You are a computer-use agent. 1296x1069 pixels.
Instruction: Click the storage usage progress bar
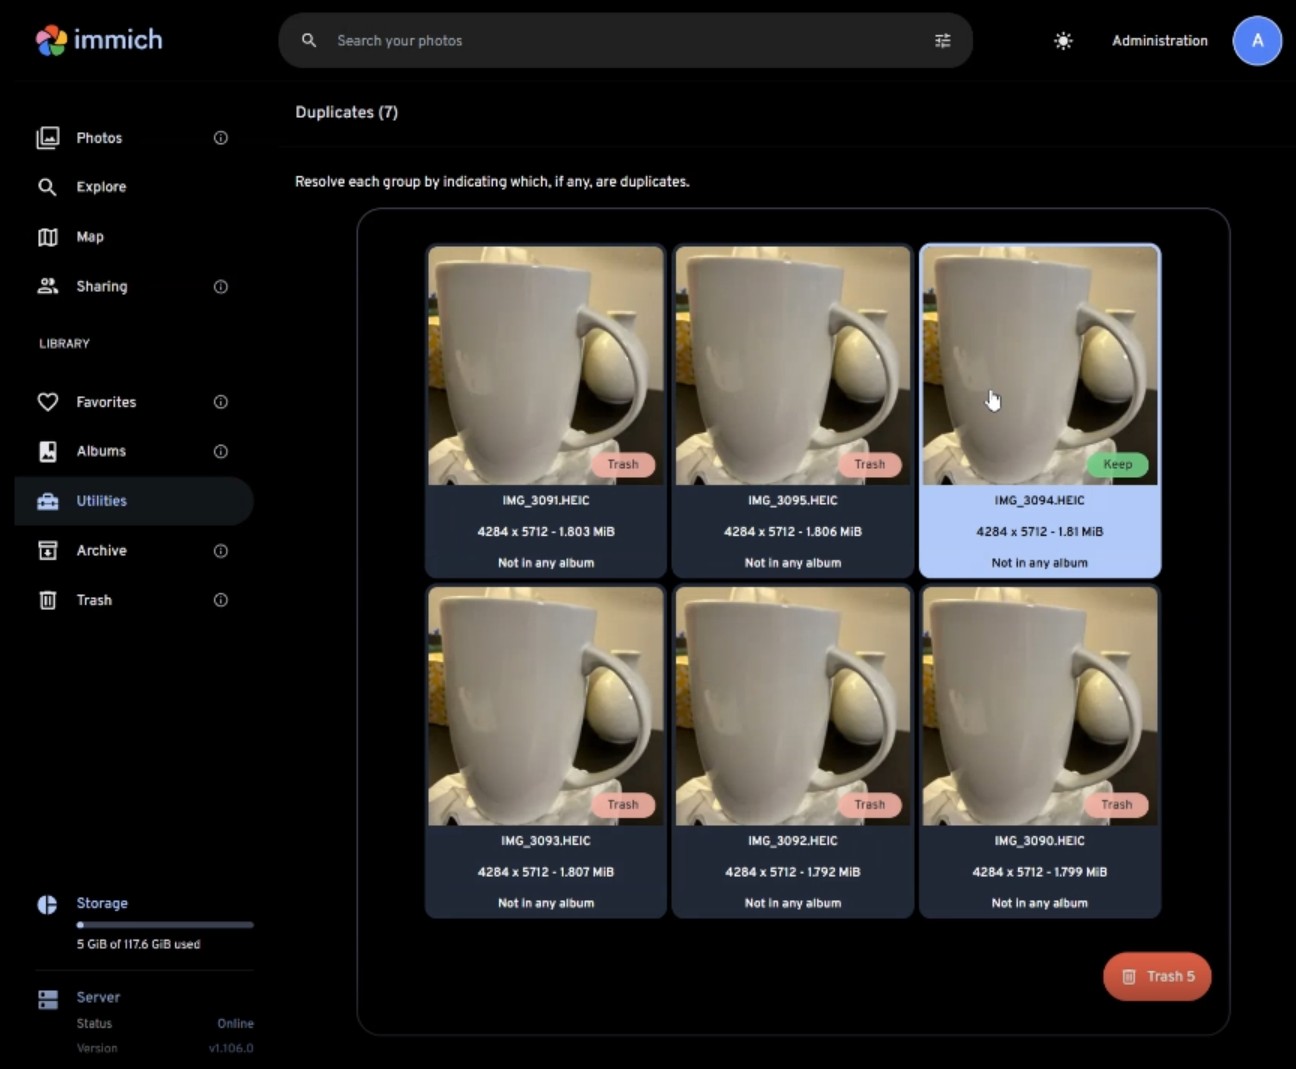pos(165,924)
